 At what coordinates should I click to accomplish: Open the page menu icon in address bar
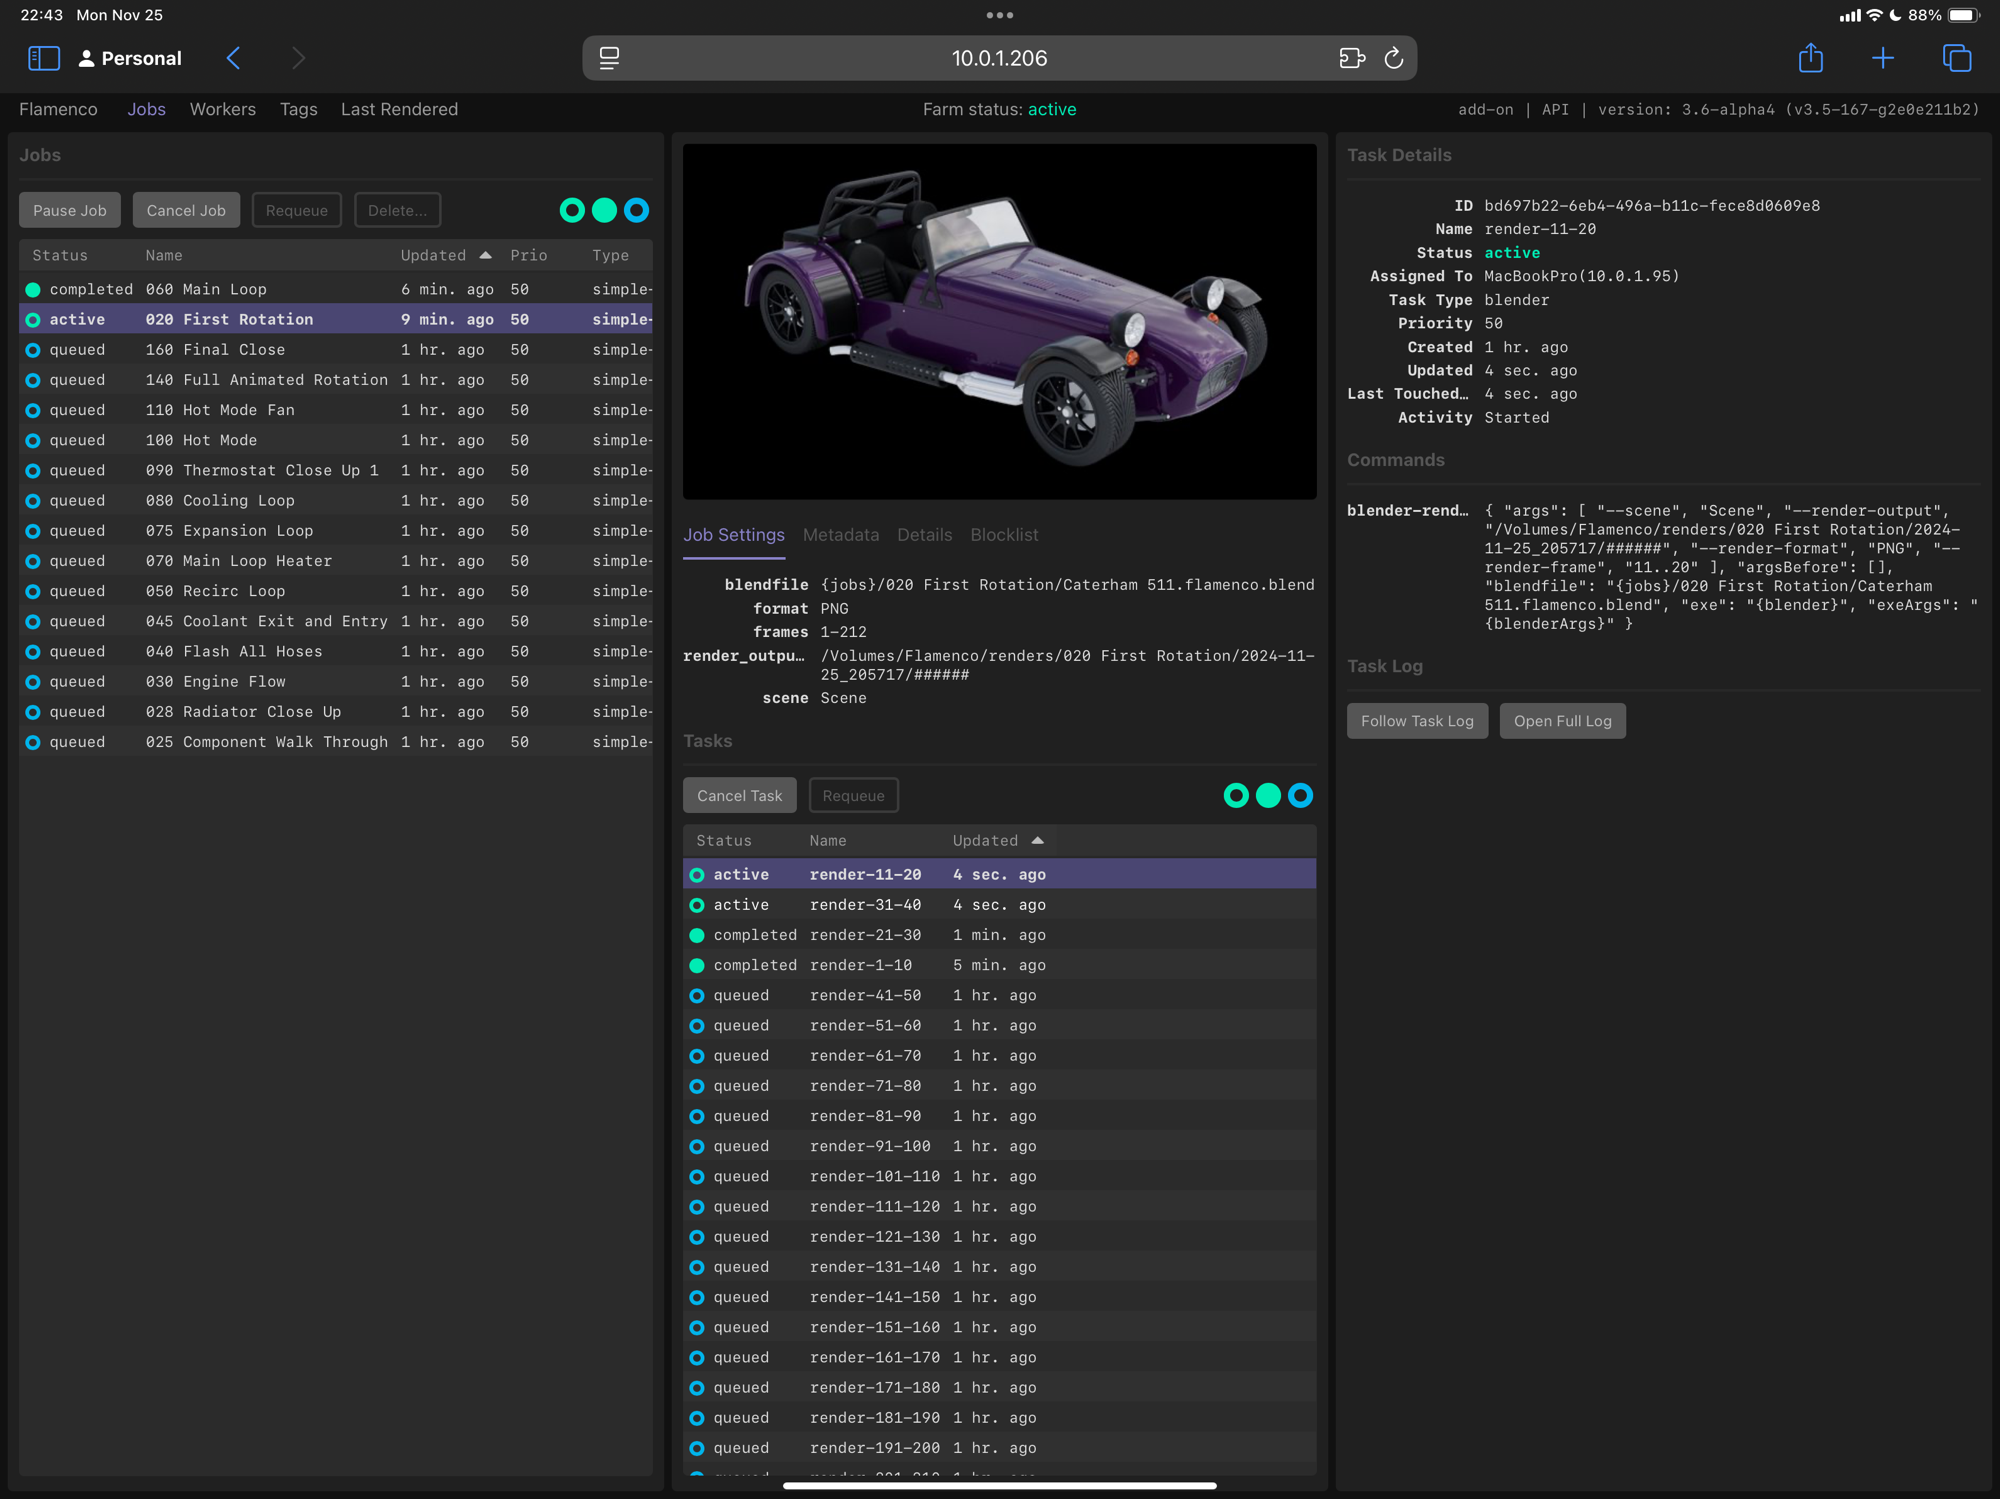(609, 58)
